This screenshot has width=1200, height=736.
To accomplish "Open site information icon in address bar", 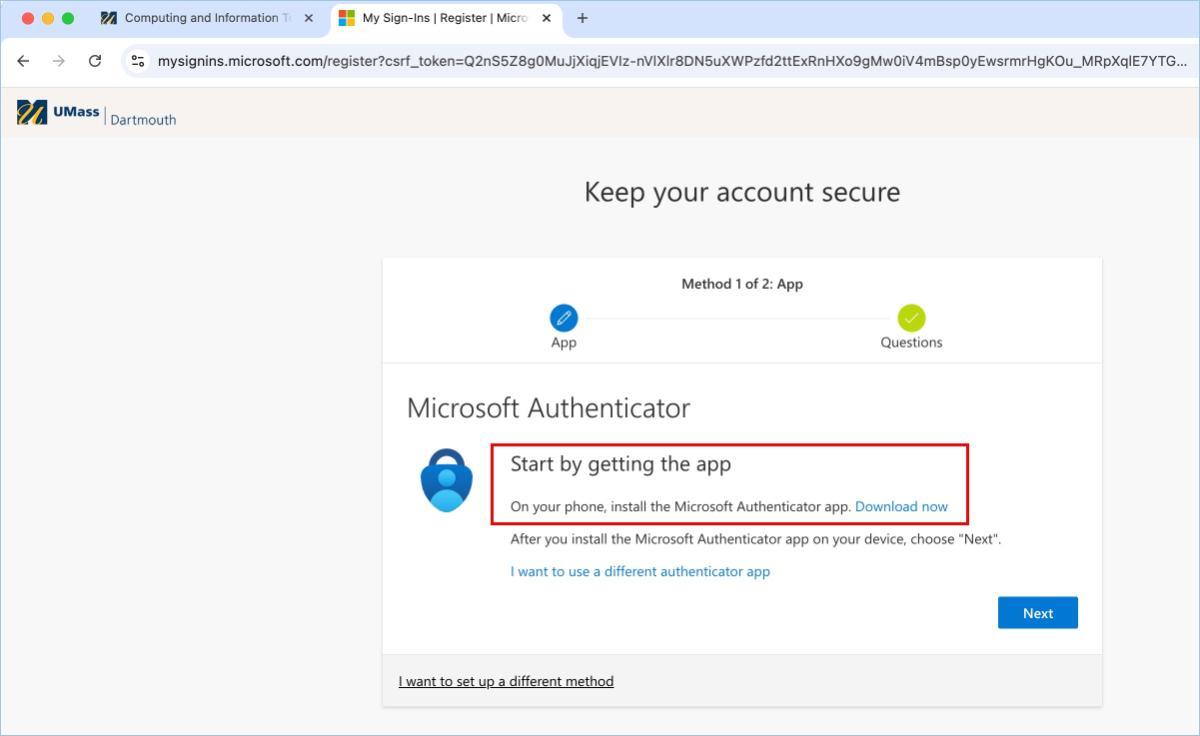I will pos(138,61).
